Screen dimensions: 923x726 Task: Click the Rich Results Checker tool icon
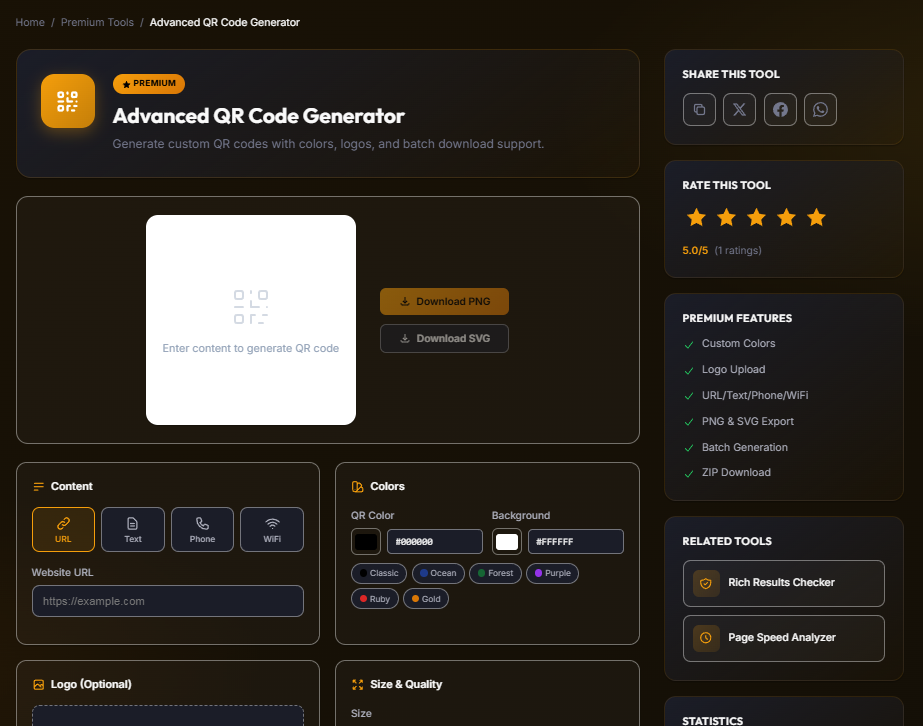[707, 582]
